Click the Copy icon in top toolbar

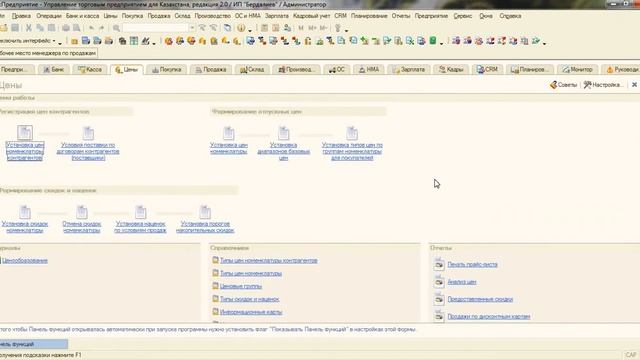pos(40,28)
